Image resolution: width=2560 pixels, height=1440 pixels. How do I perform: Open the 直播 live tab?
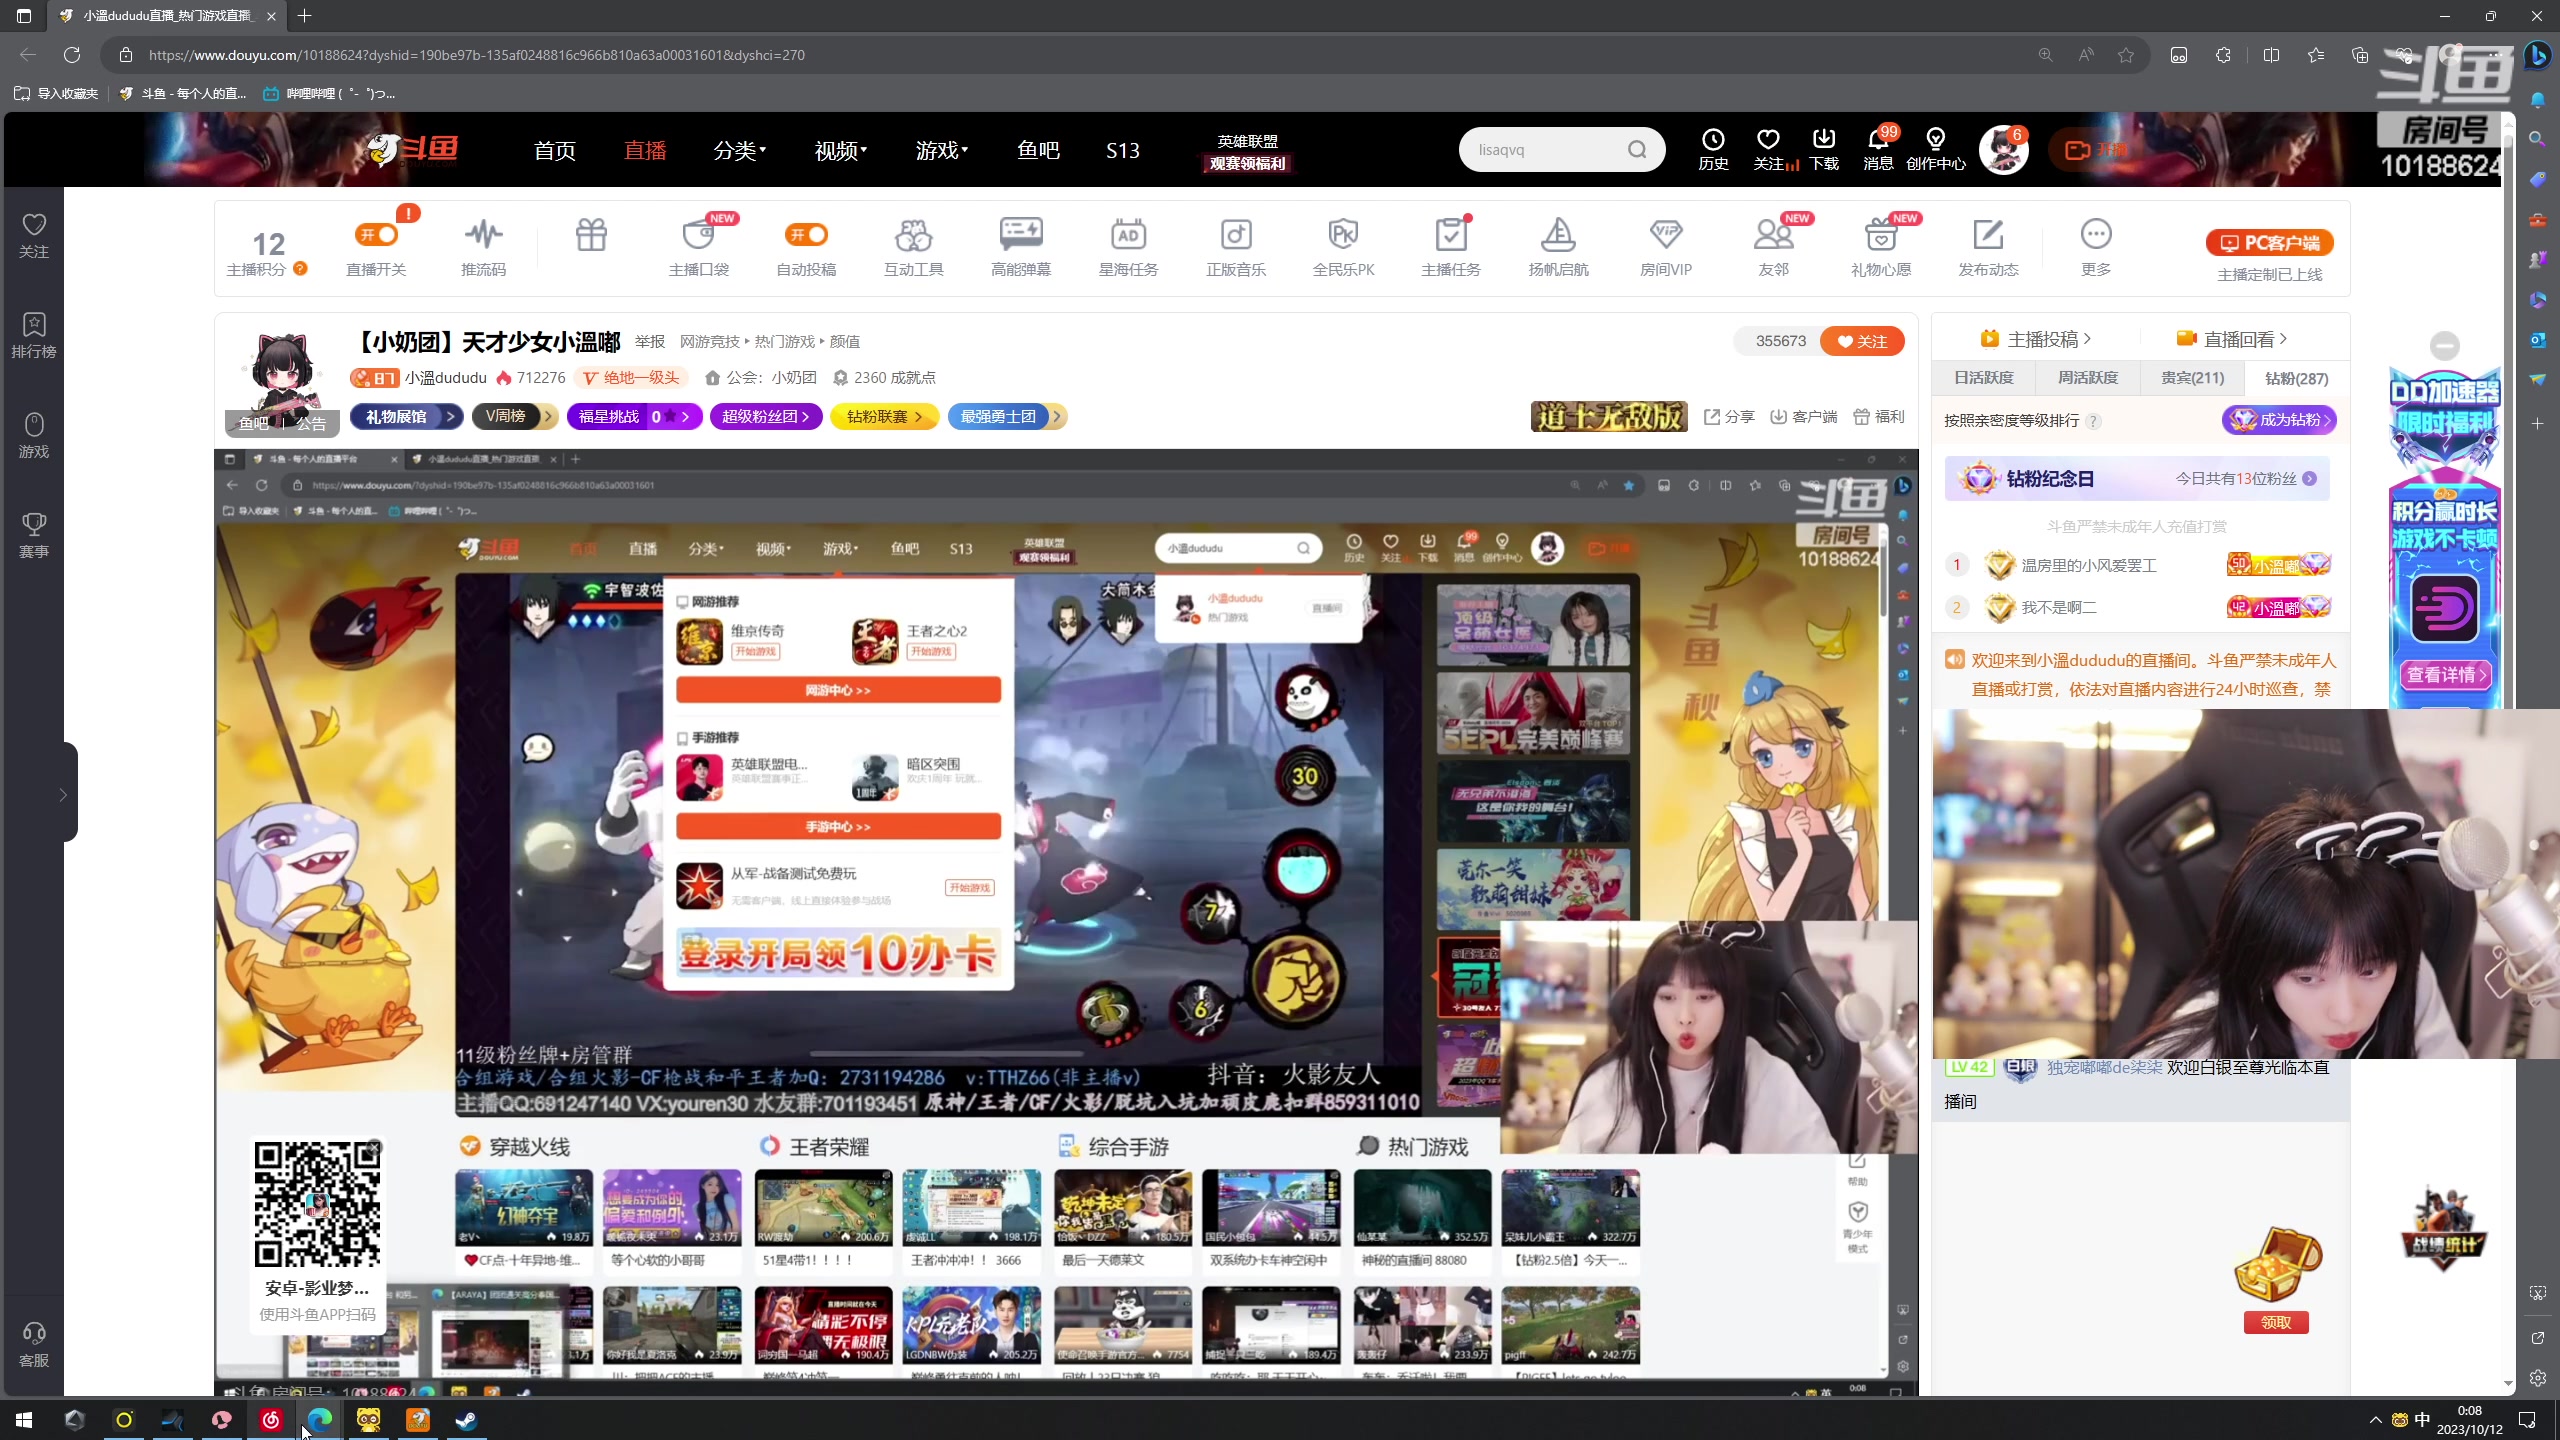645,150
